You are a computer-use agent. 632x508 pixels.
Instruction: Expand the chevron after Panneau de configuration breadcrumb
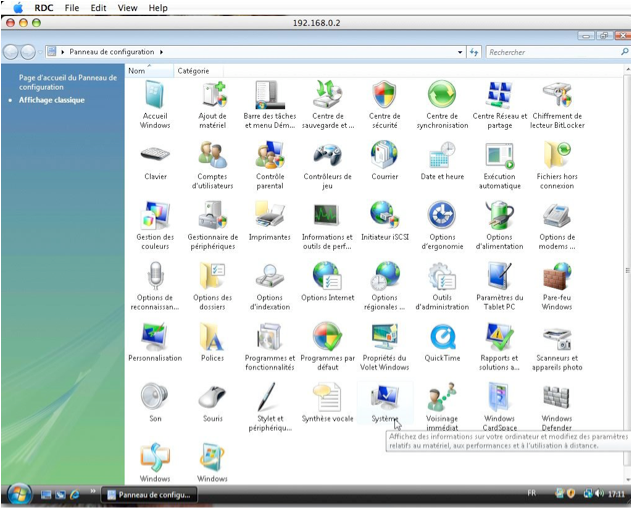[161, 52]
